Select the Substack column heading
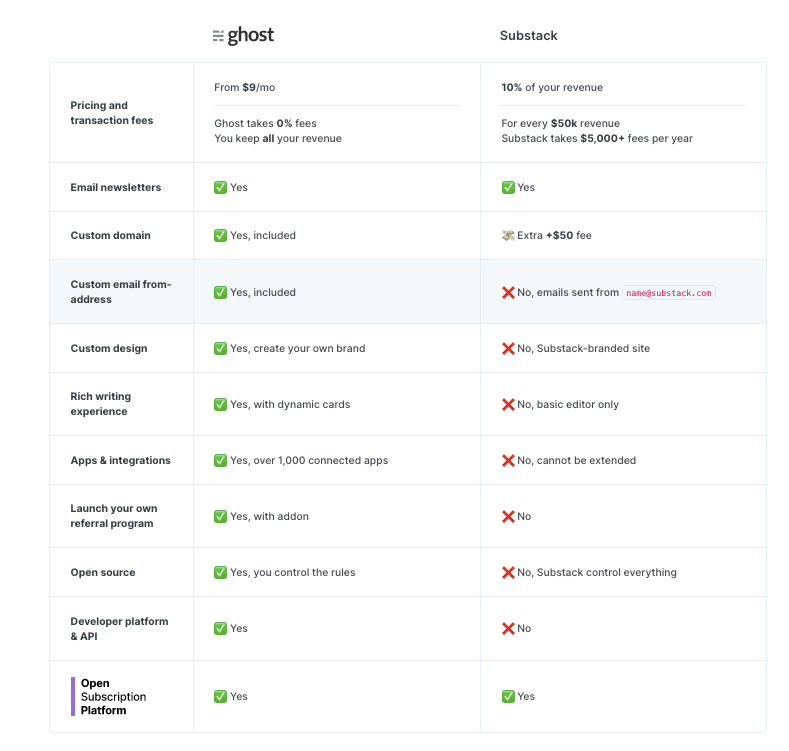 coord(528,36)
